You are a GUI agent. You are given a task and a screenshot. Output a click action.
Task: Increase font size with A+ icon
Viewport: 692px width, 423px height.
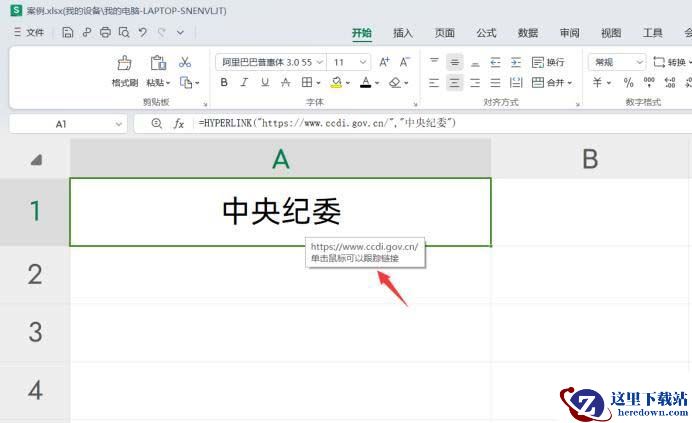[x=384, y=62]
